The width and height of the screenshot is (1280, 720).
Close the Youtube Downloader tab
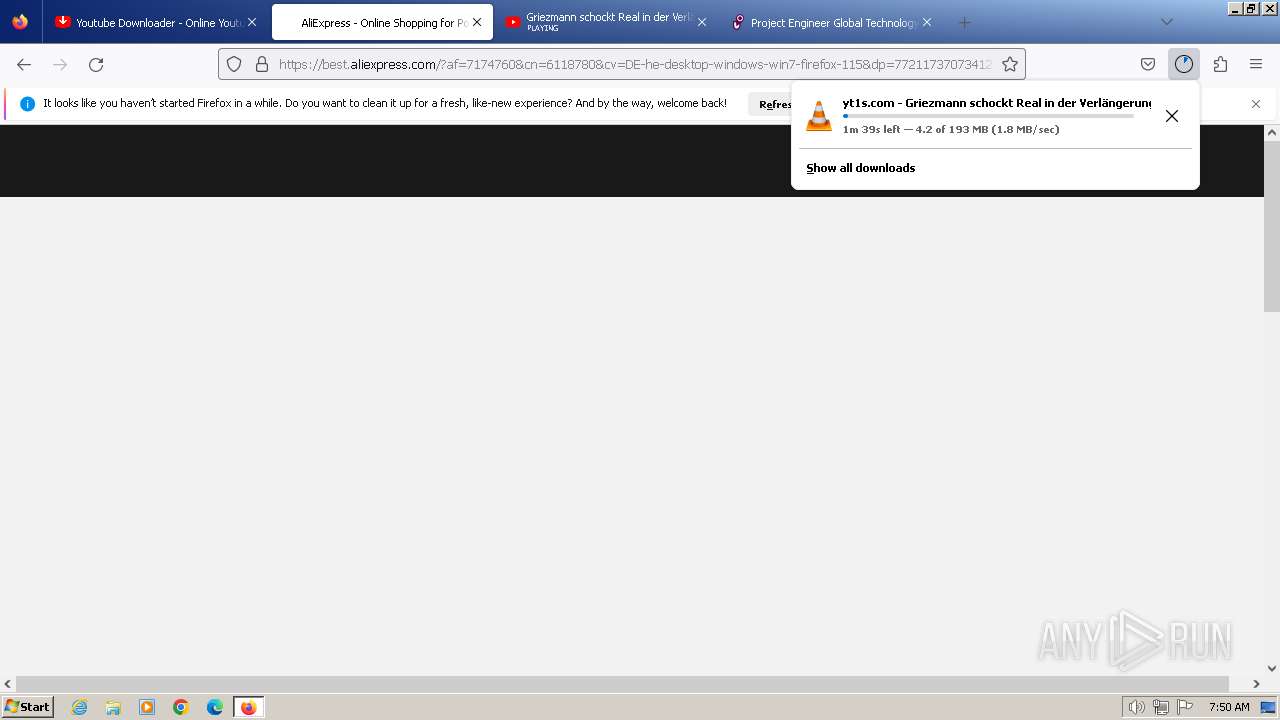point(252,22)
